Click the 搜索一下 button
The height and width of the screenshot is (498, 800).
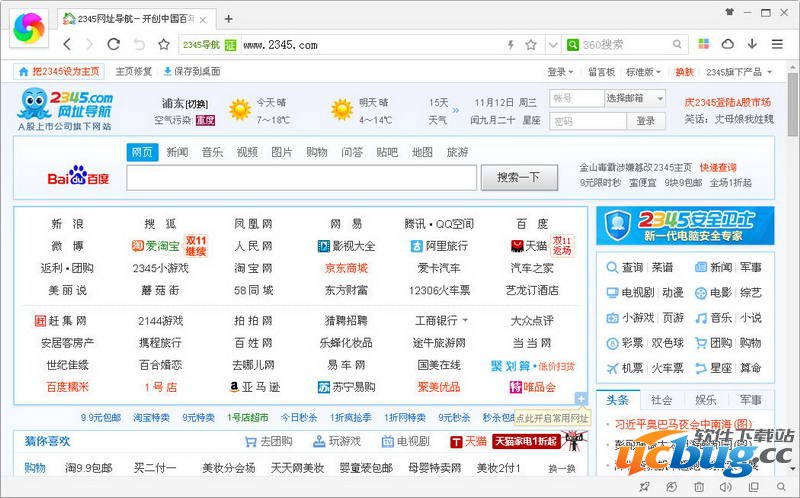pyautogui.click(x=519, y=177)
